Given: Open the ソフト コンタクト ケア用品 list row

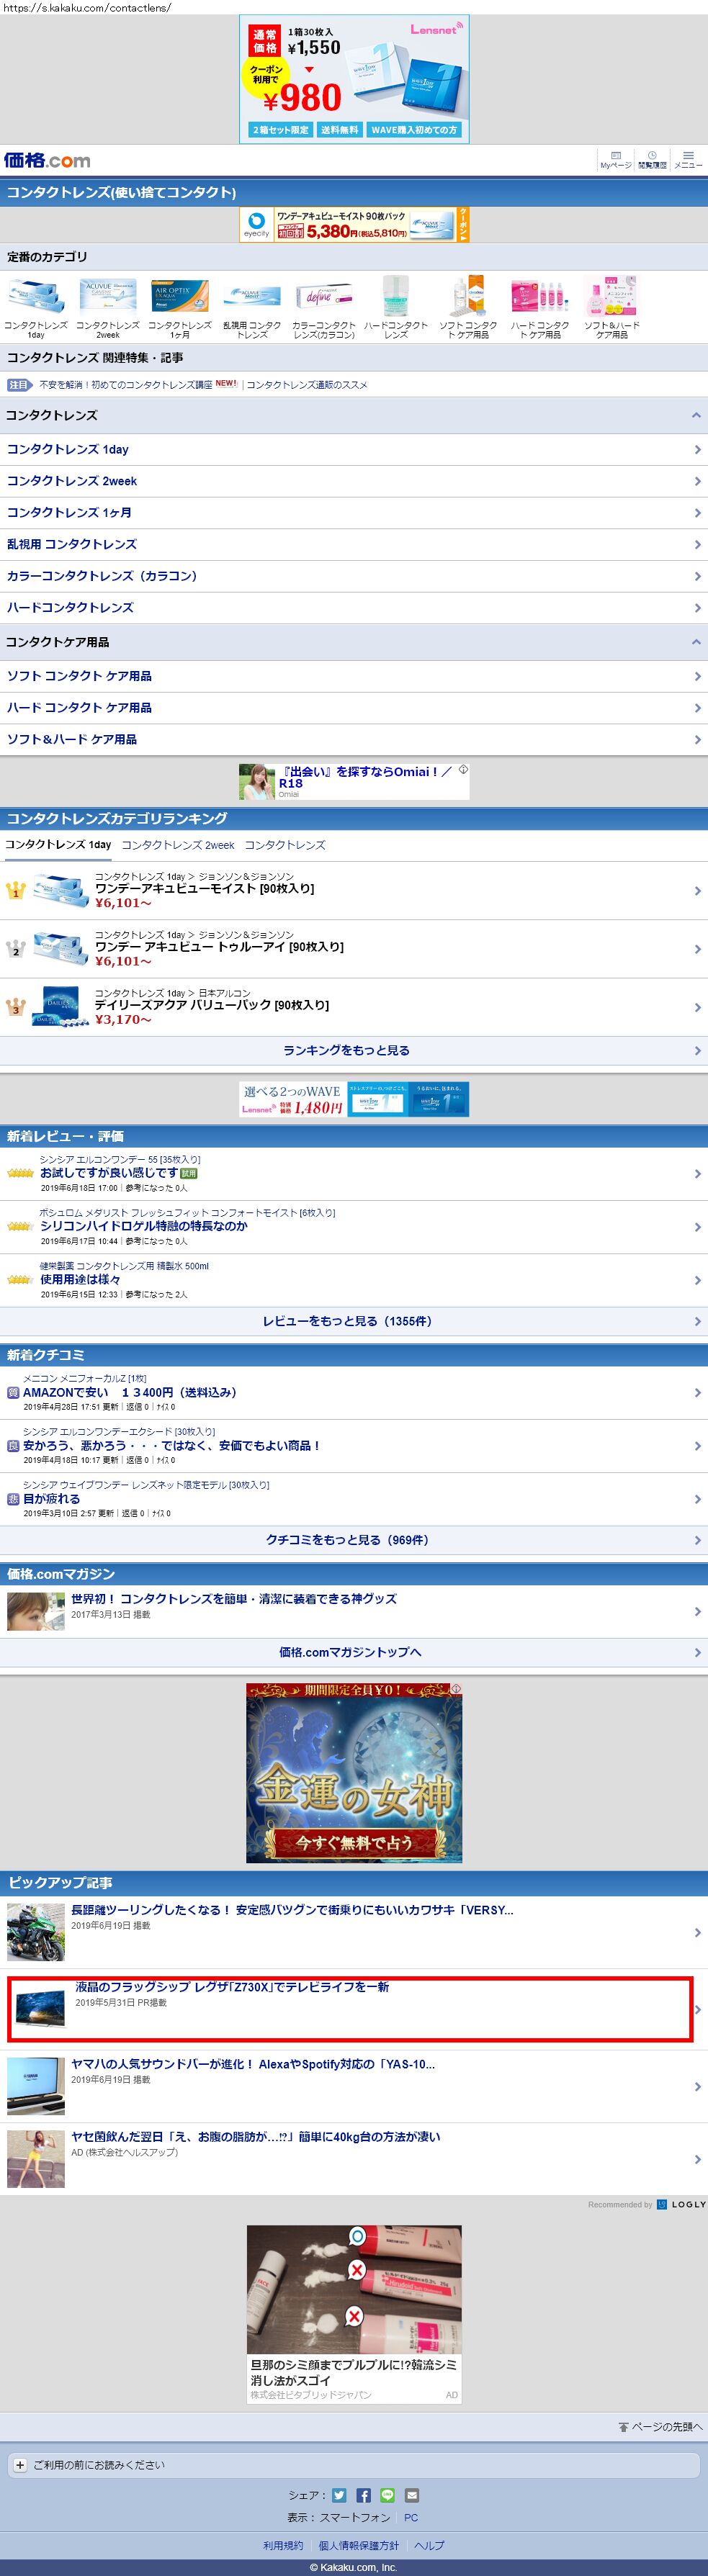Looking at the screenshot, I should (354, 676).
